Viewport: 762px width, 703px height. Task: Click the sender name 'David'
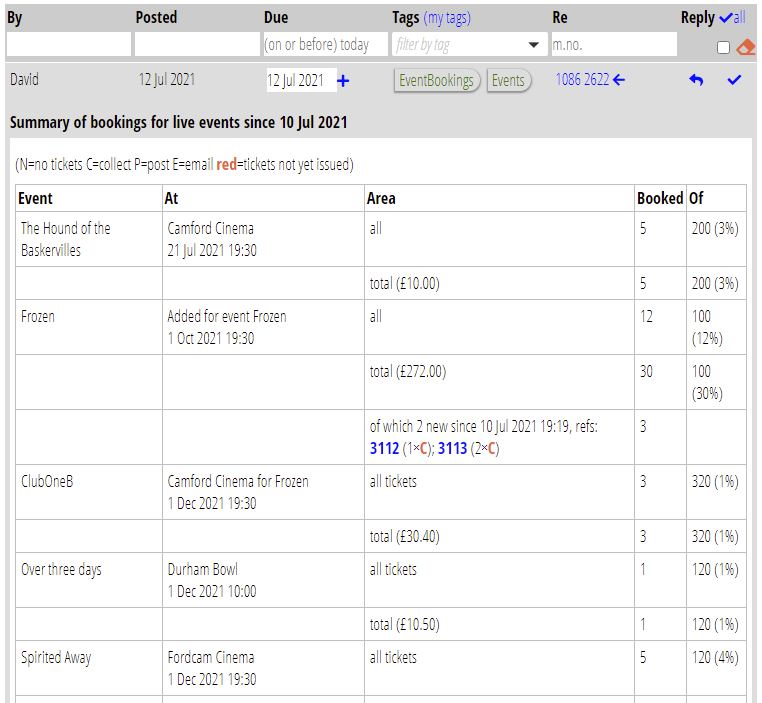[24, 79]
